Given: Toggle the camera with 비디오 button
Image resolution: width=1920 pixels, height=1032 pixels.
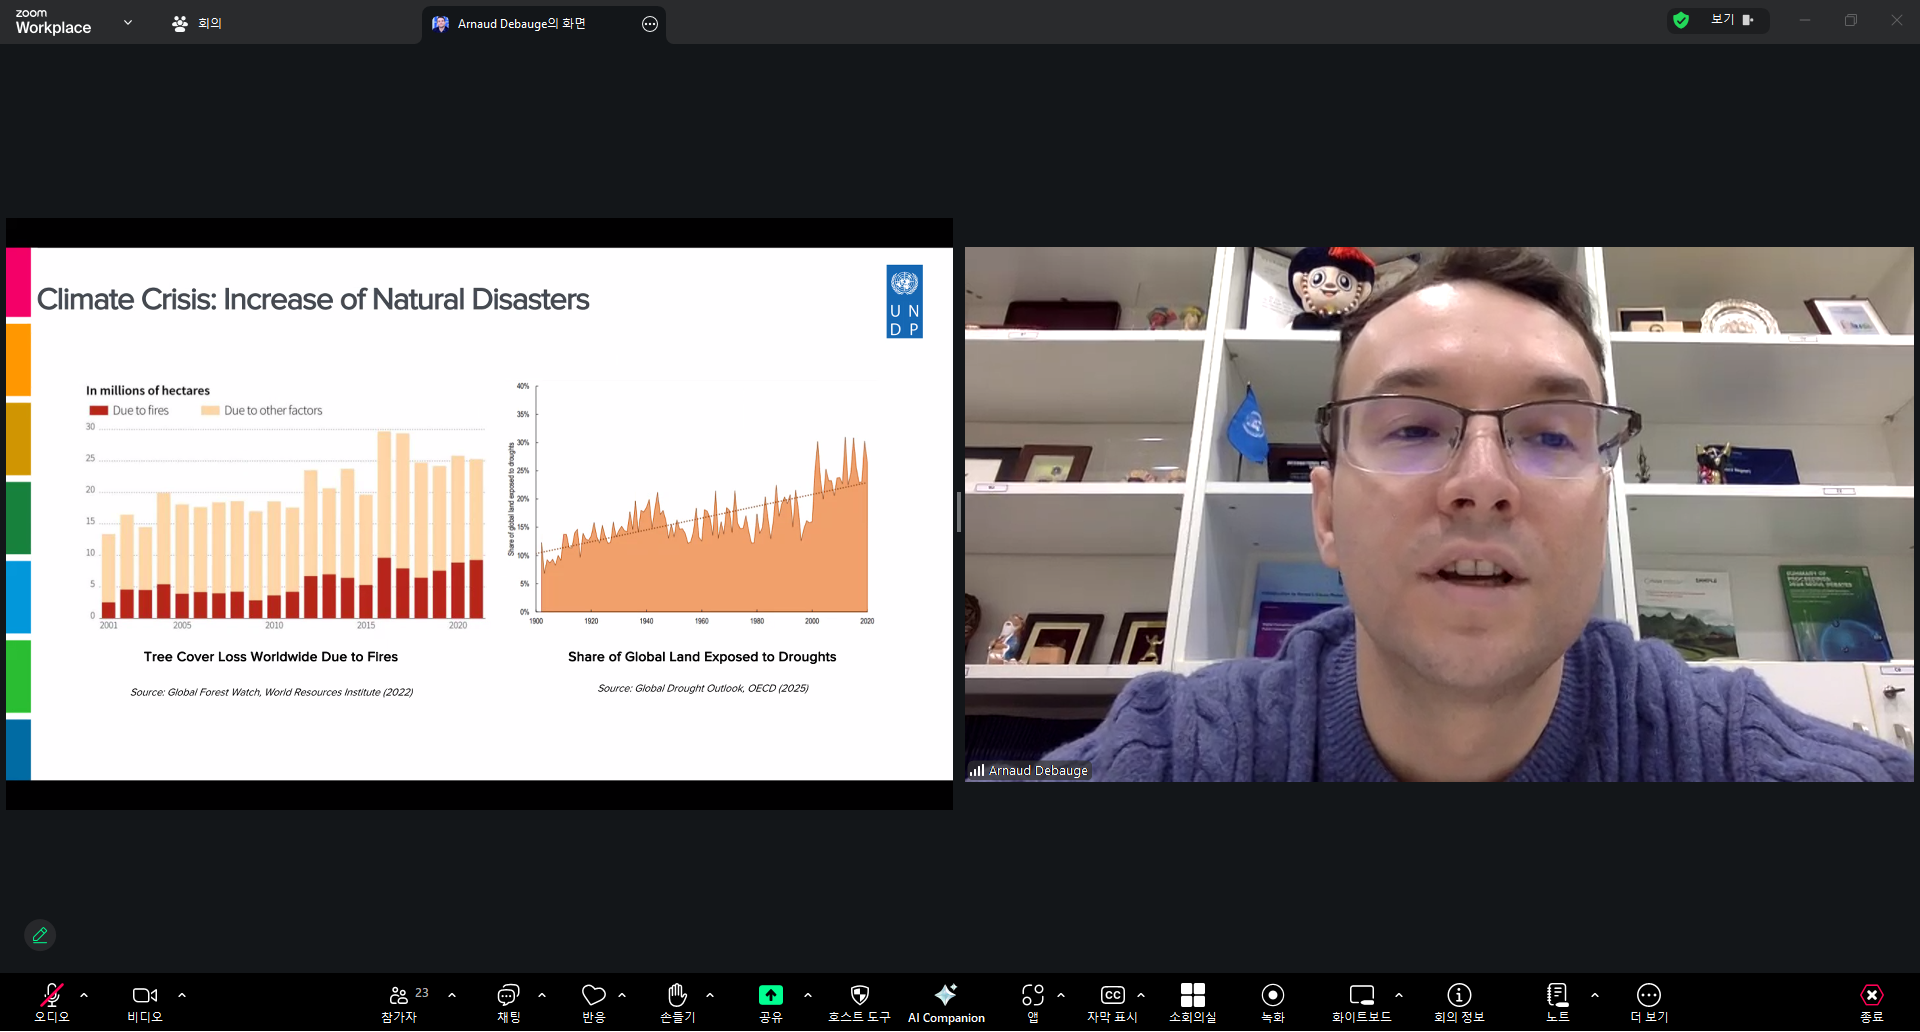Looking at the screenshot, I should [145, 1002].
